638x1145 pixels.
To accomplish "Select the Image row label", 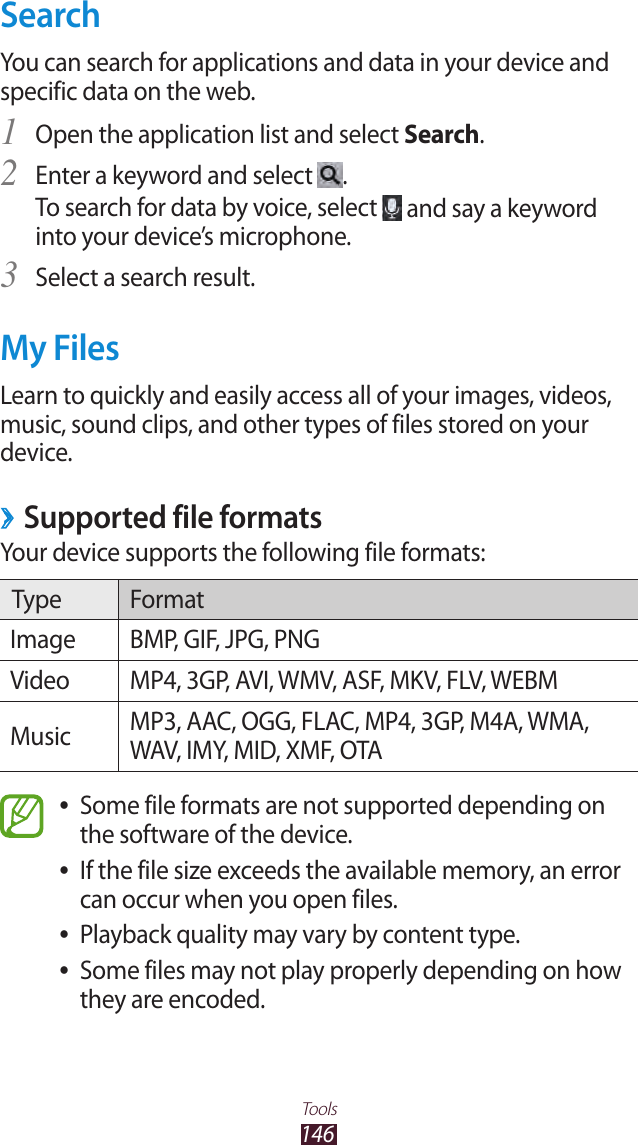I will click(43, 640).
